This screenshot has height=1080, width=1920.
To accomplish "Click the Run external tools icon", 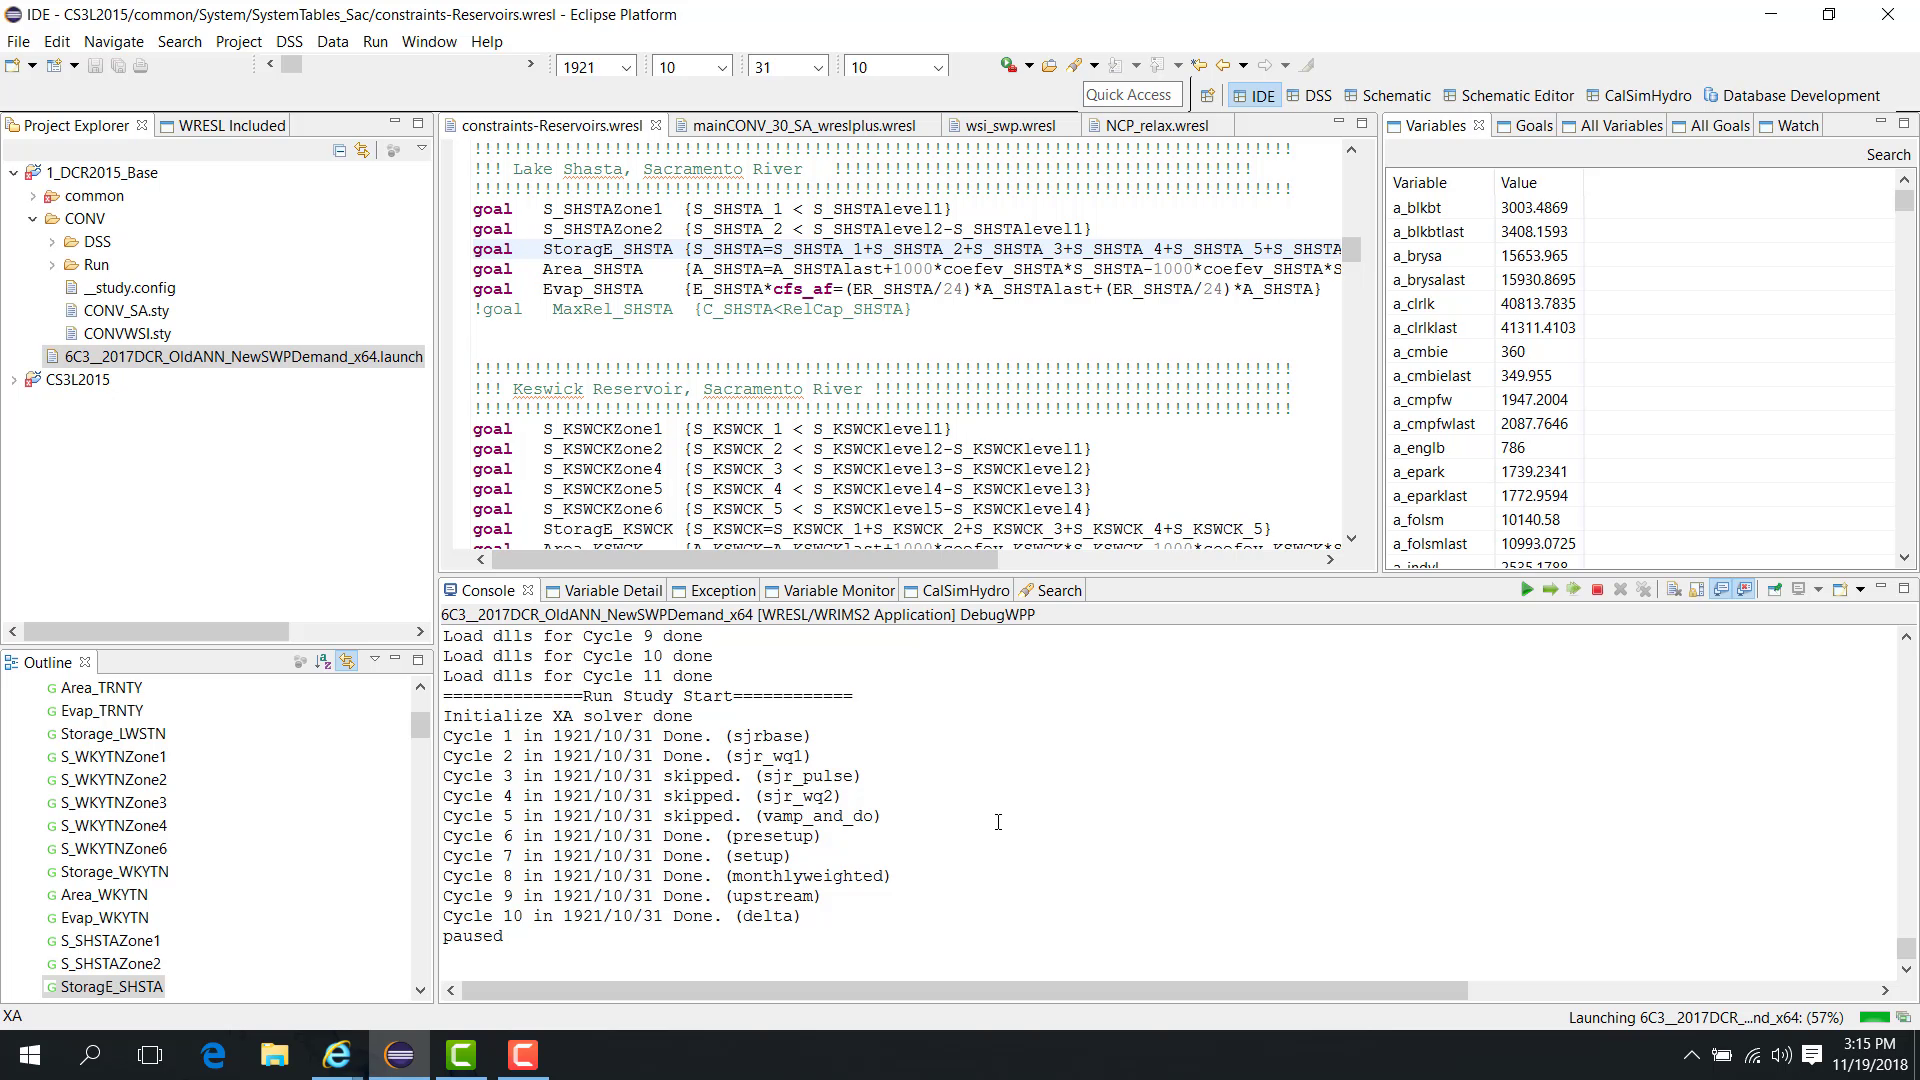I will (1009, 65).
